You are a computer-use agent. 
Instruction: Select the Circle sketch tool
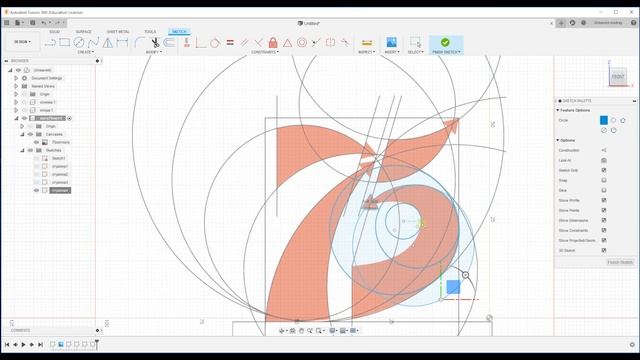[x=79, y=42]
